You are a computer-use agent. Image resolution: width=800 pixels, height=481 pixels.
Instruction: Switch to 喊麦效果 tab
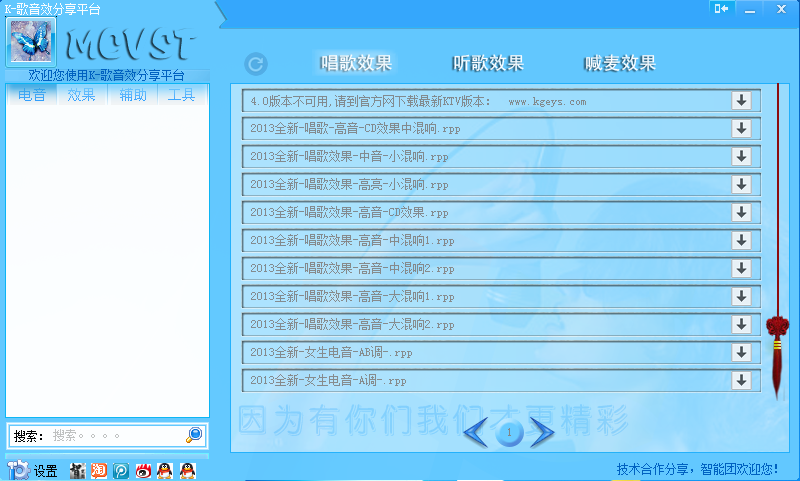(x=620, y=63)
